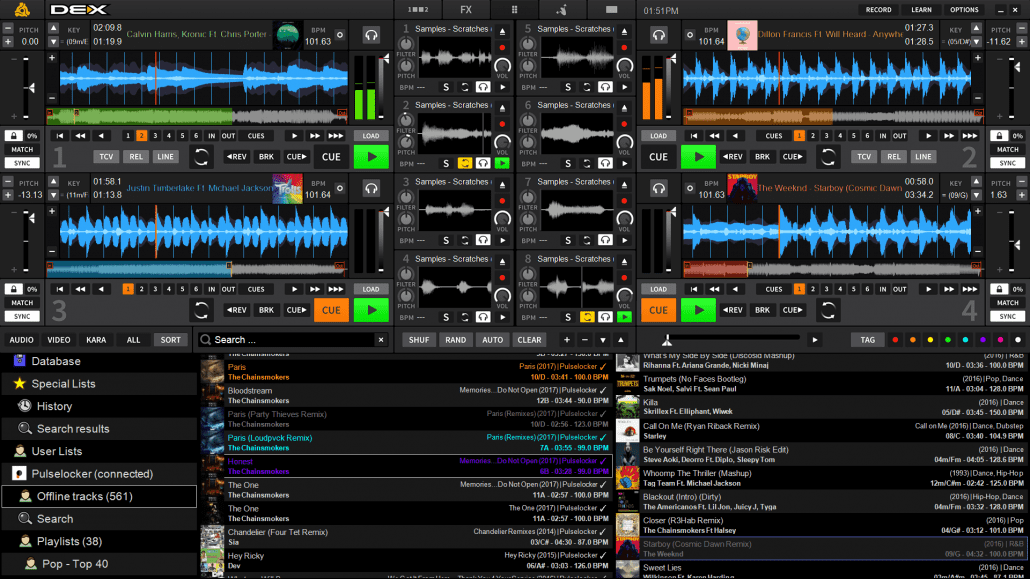Lower the key on deck 2
Viewport: 1030px width, 579px height.
click(x=976, y=41)
